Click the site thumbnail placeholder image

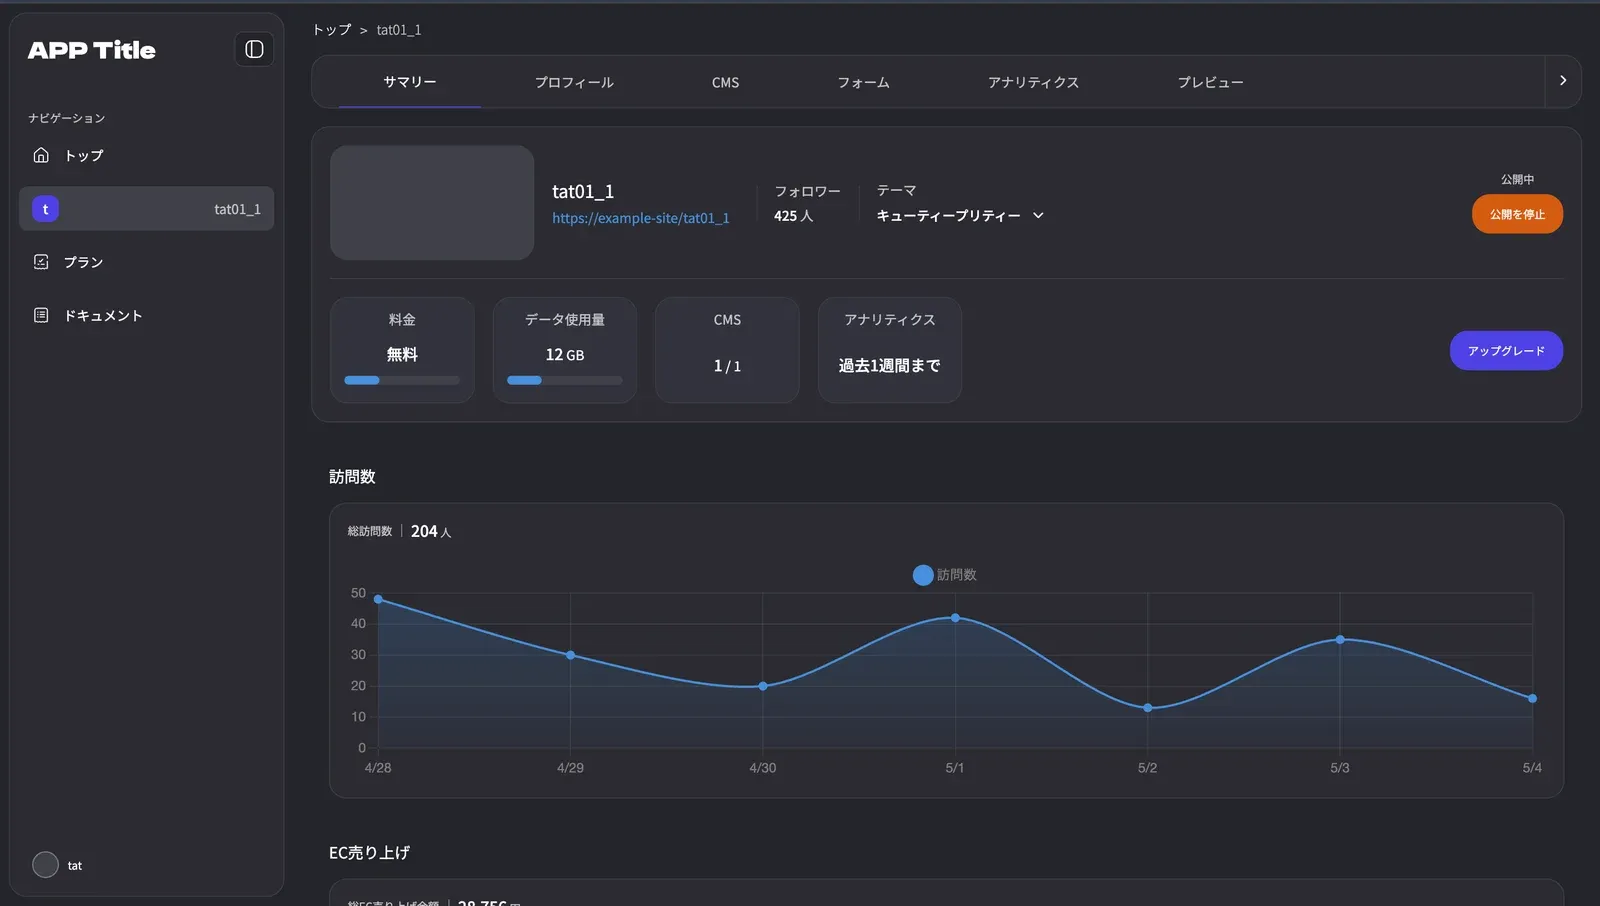432,203
